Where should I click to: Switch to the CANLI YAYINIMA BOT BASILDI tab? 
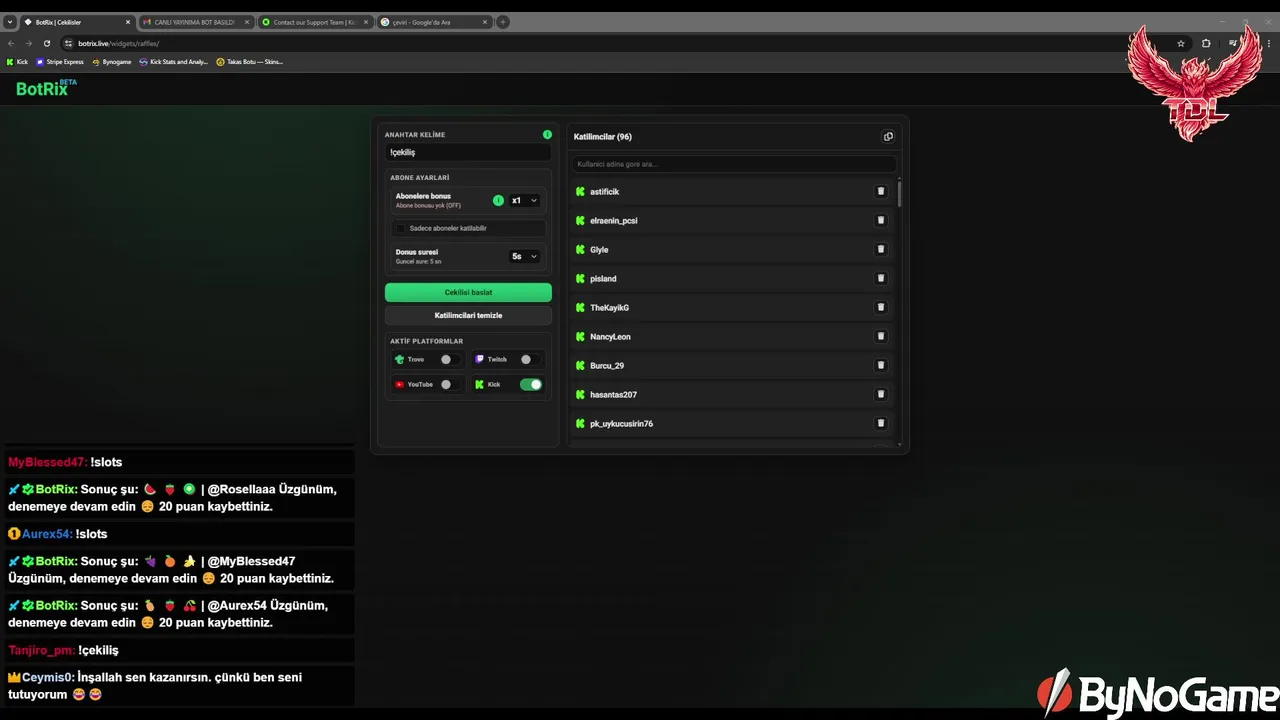click(195, 22)
